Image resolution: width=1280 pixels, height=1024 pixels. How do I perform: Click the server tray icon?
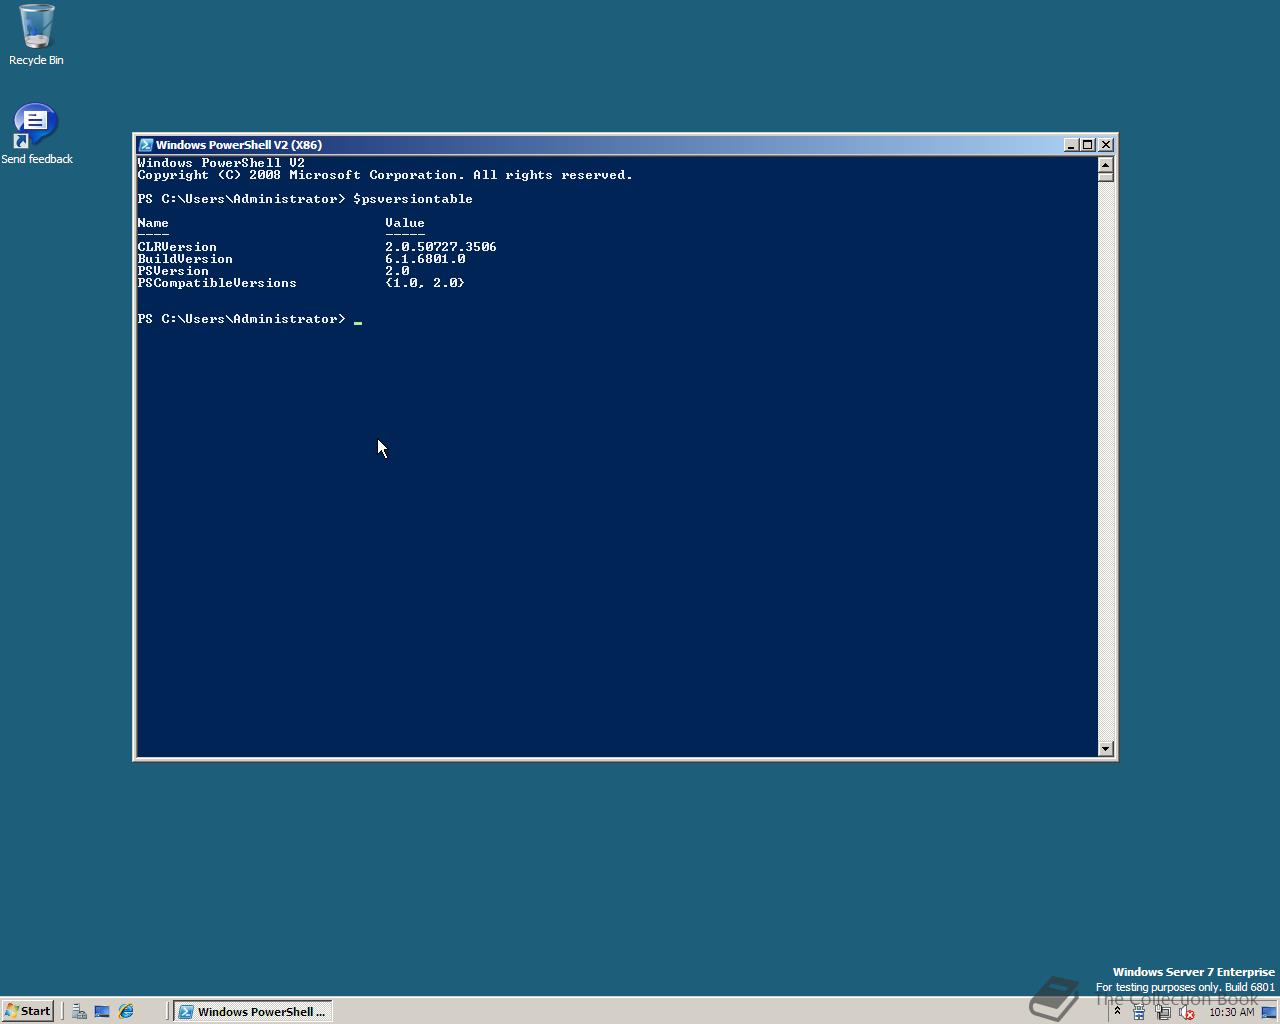tap(1139, 1012)
